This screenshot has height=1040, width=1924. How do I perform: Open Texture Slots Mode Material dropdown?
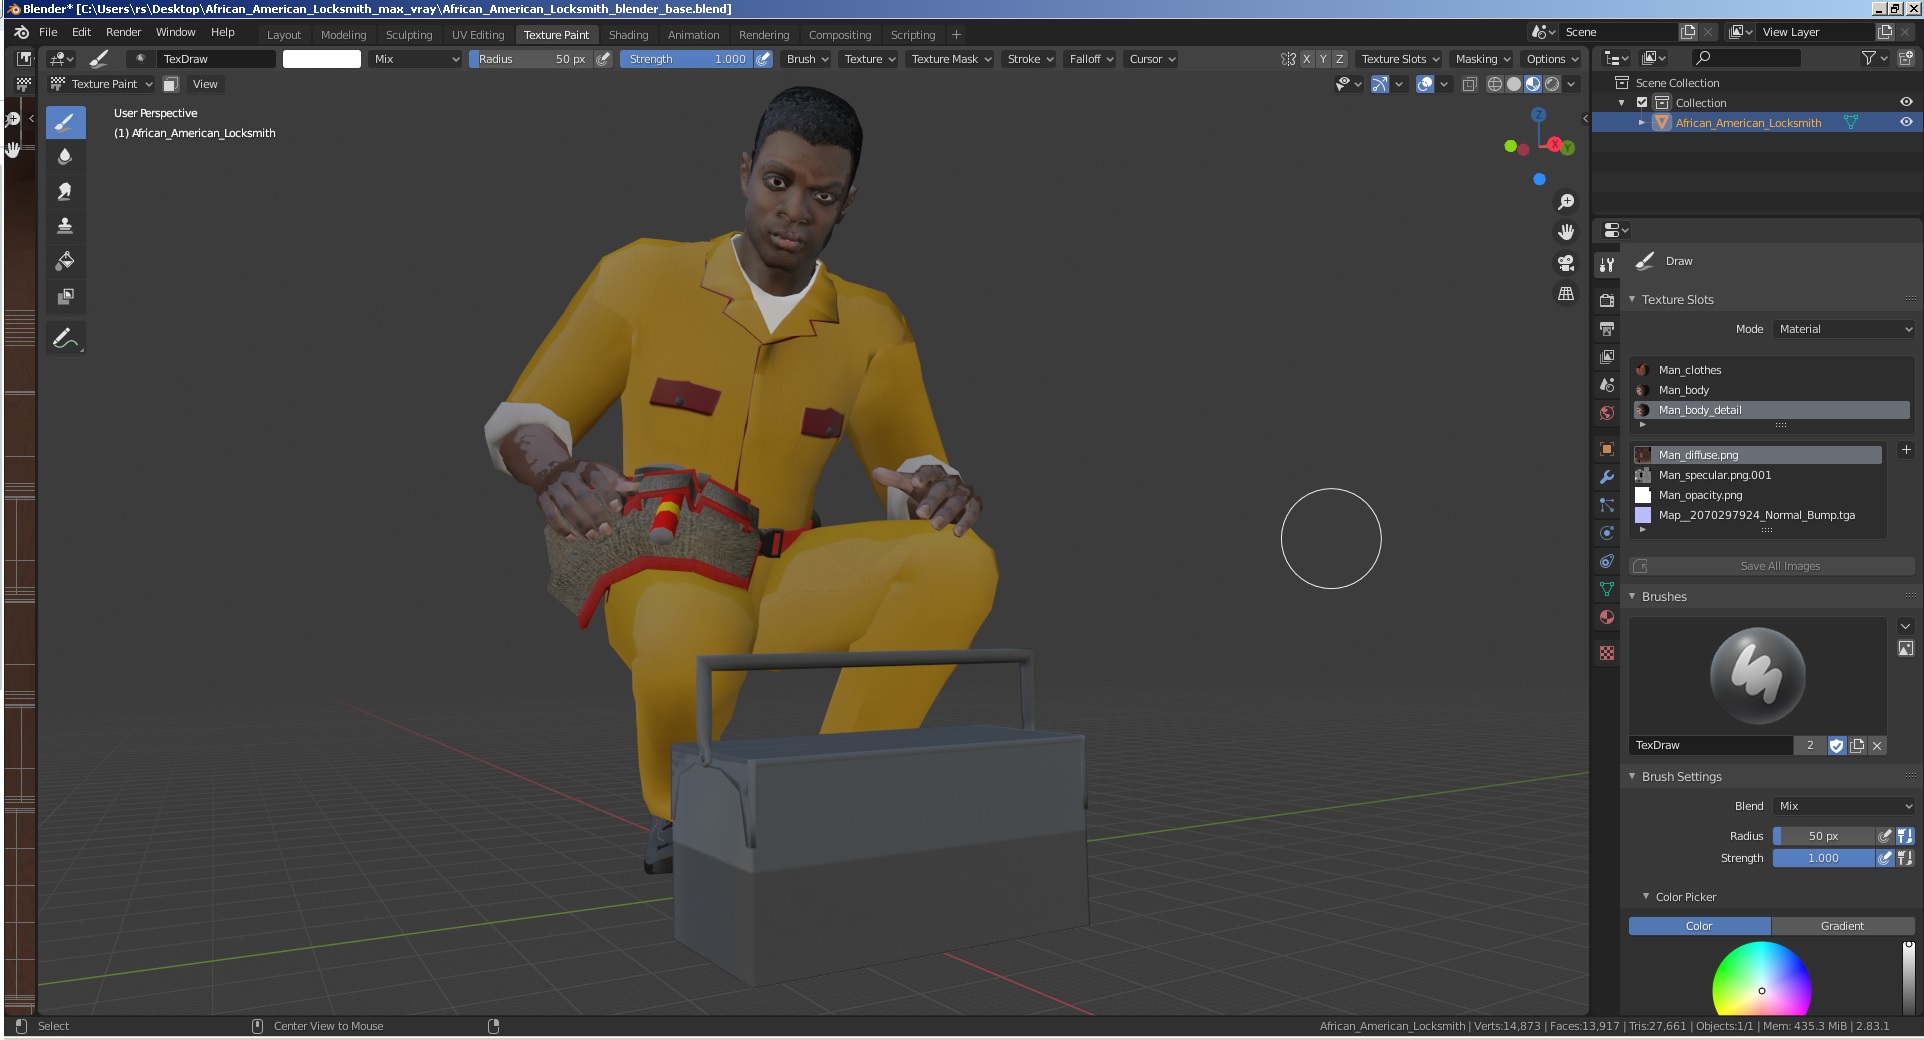click(1845, 329)
